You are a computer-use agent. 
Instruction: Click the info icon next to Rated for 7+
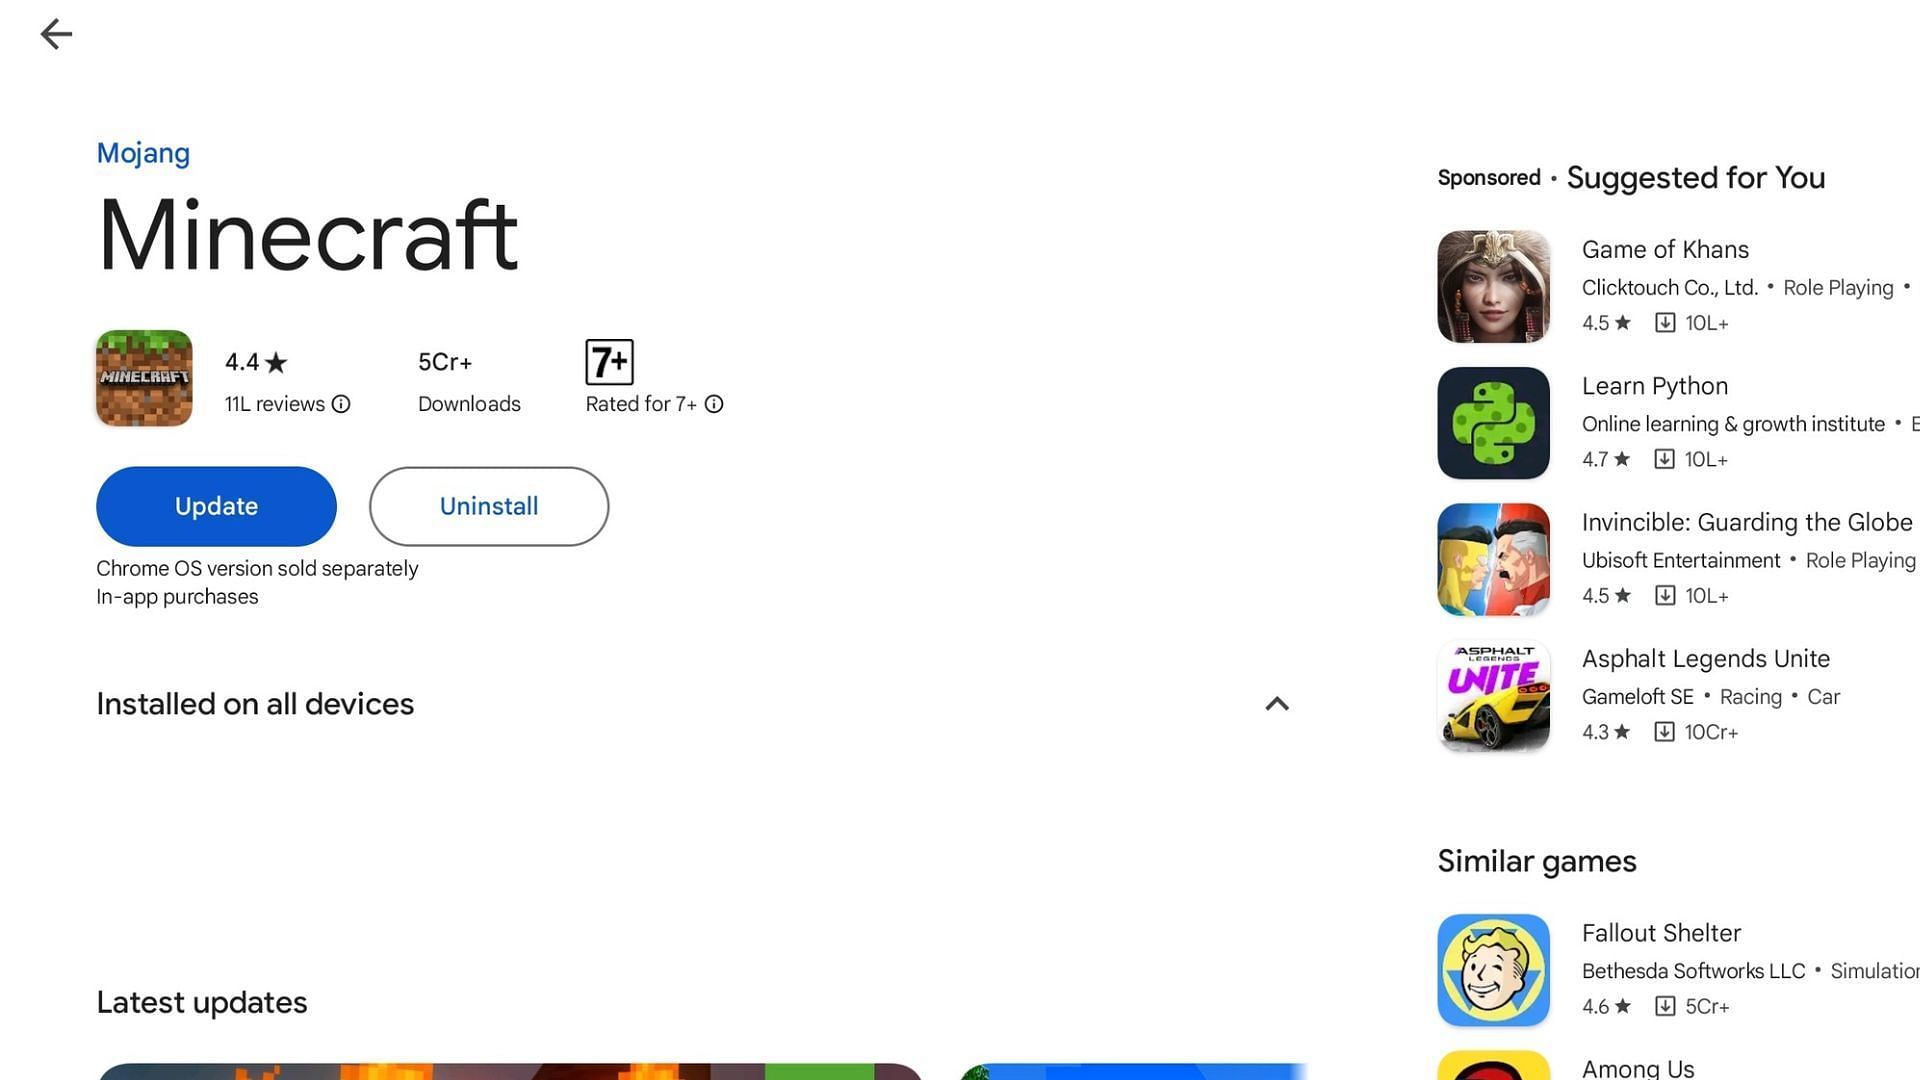pos(713,404)
